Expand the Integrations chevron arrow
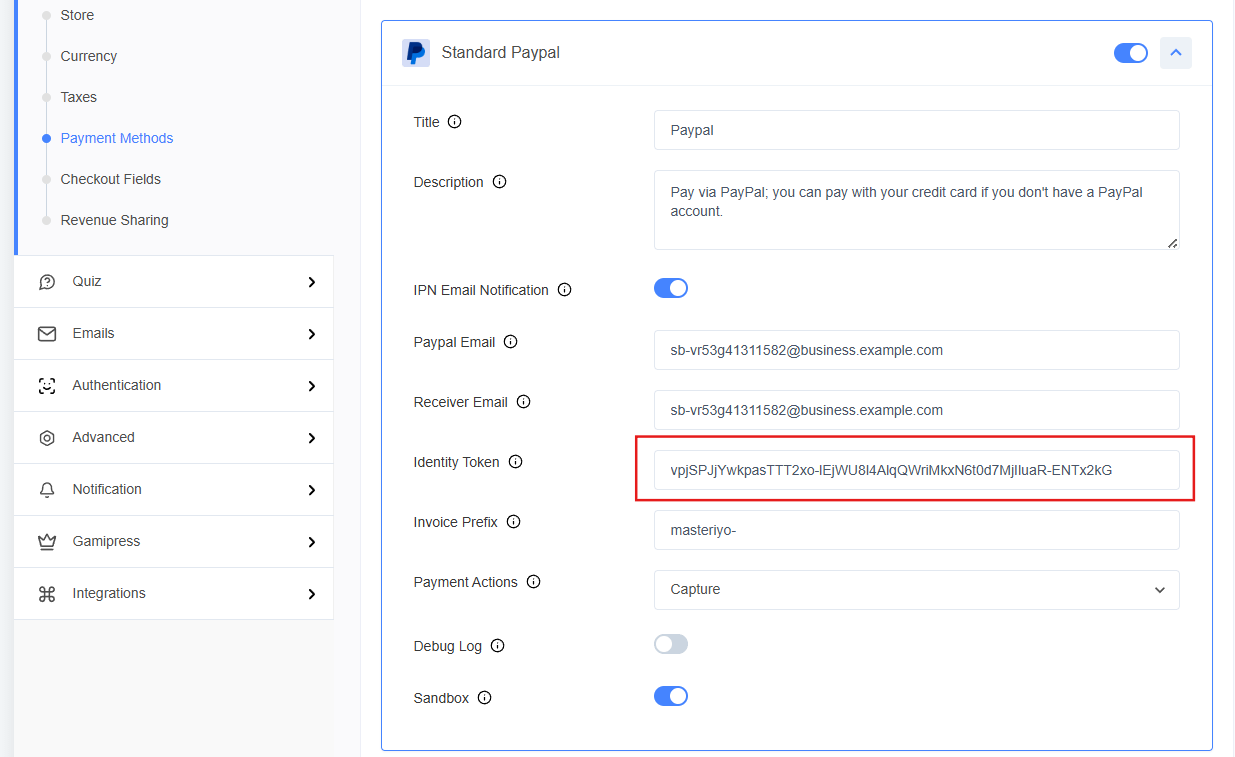Viewport: 1235px width, 757px height. [312, 594]
